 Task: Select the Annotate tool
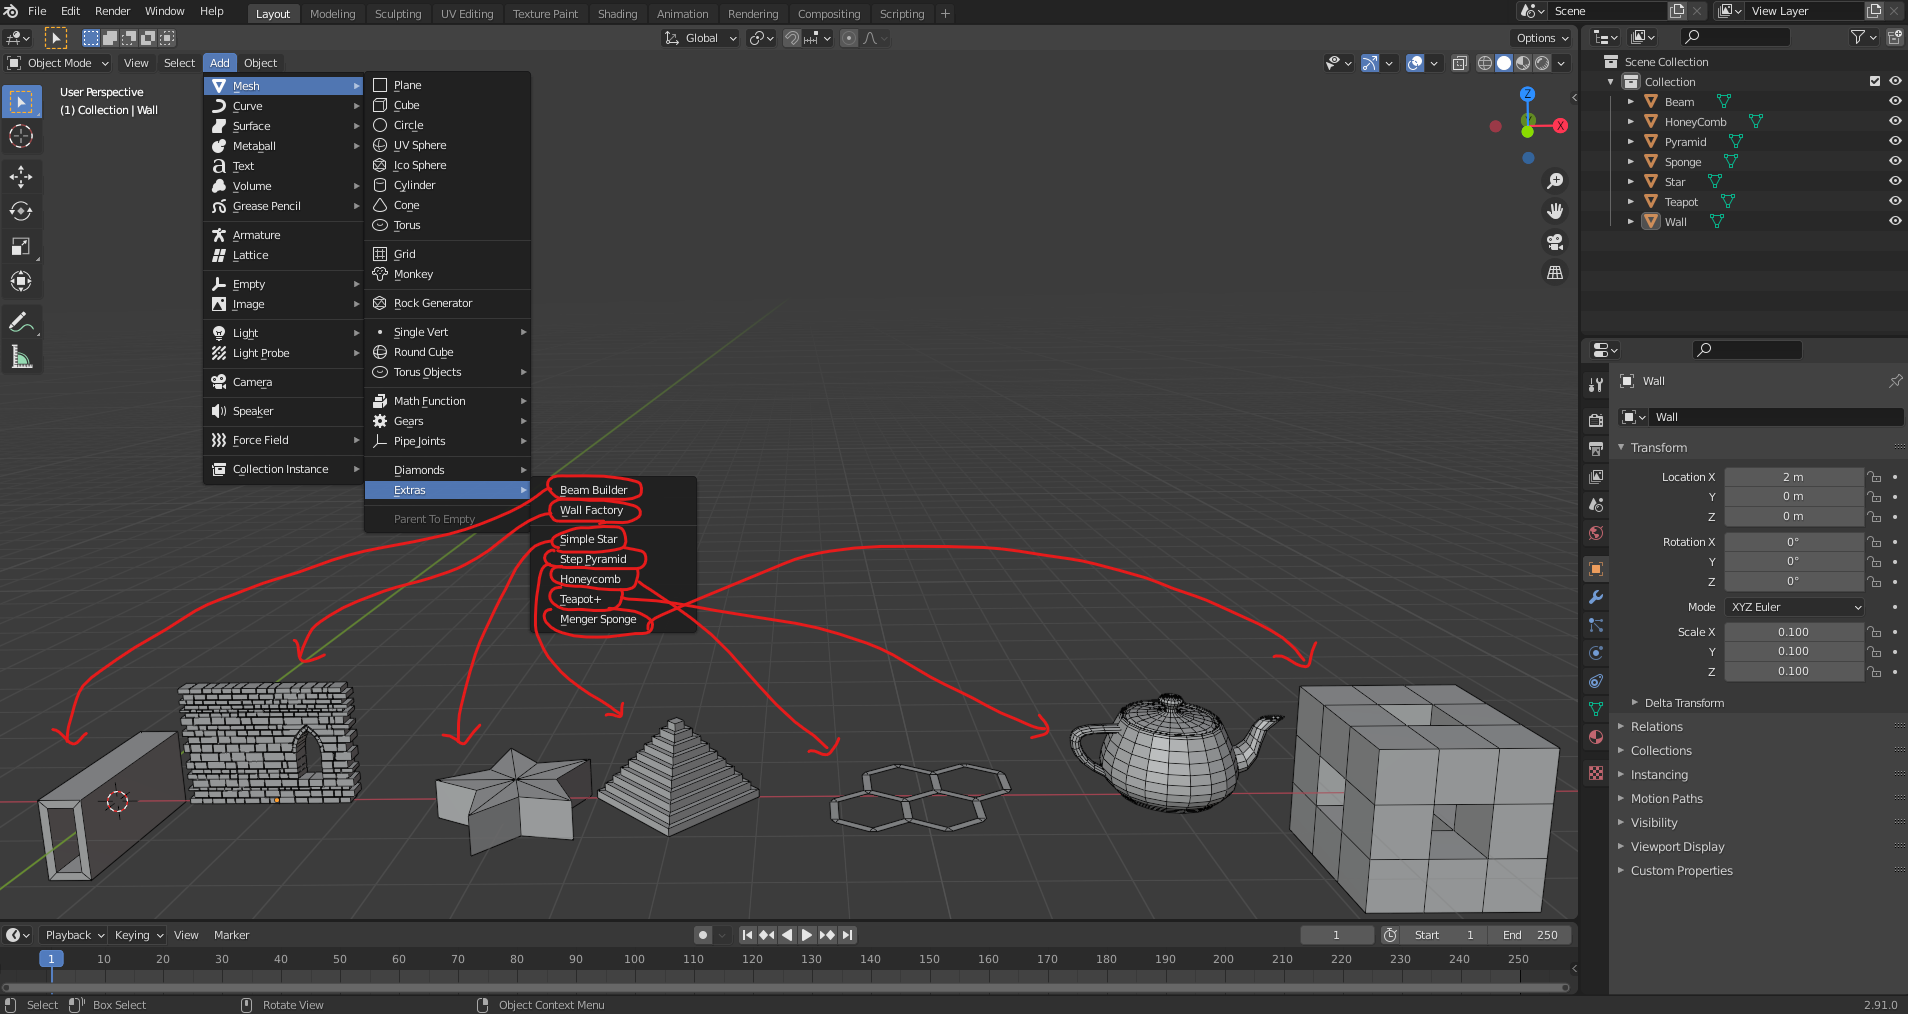21,322
